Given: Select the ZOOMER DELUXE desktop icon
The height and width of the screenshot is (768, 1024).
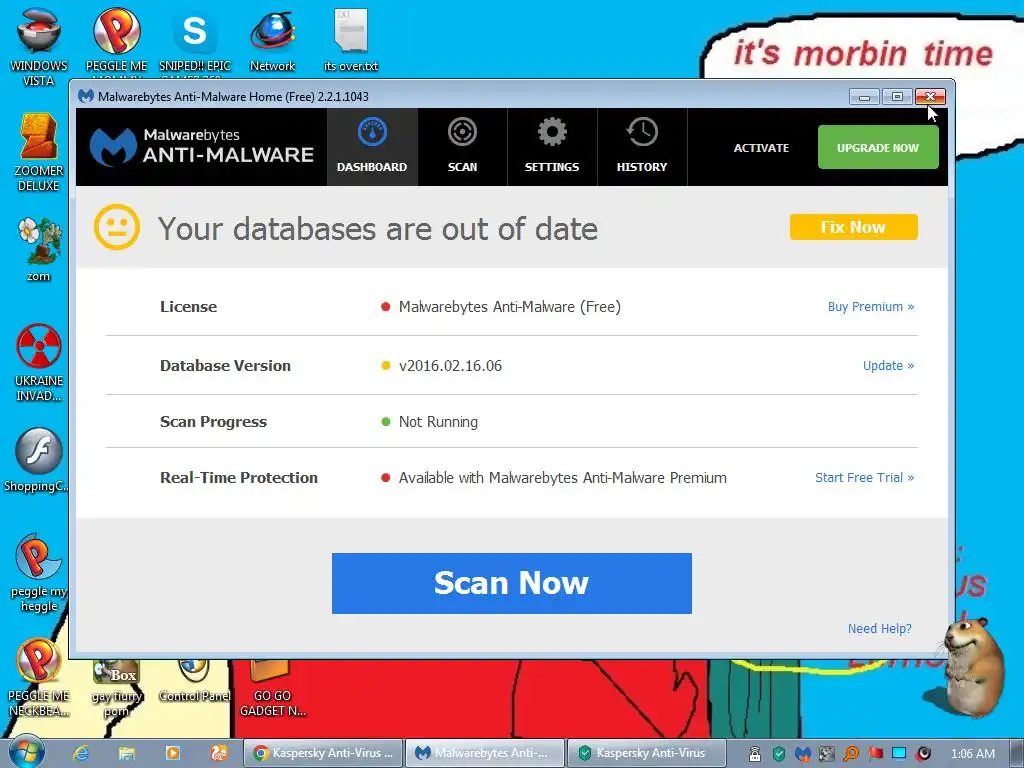Looking at the screenshot, I should click(x=39, y=152).
